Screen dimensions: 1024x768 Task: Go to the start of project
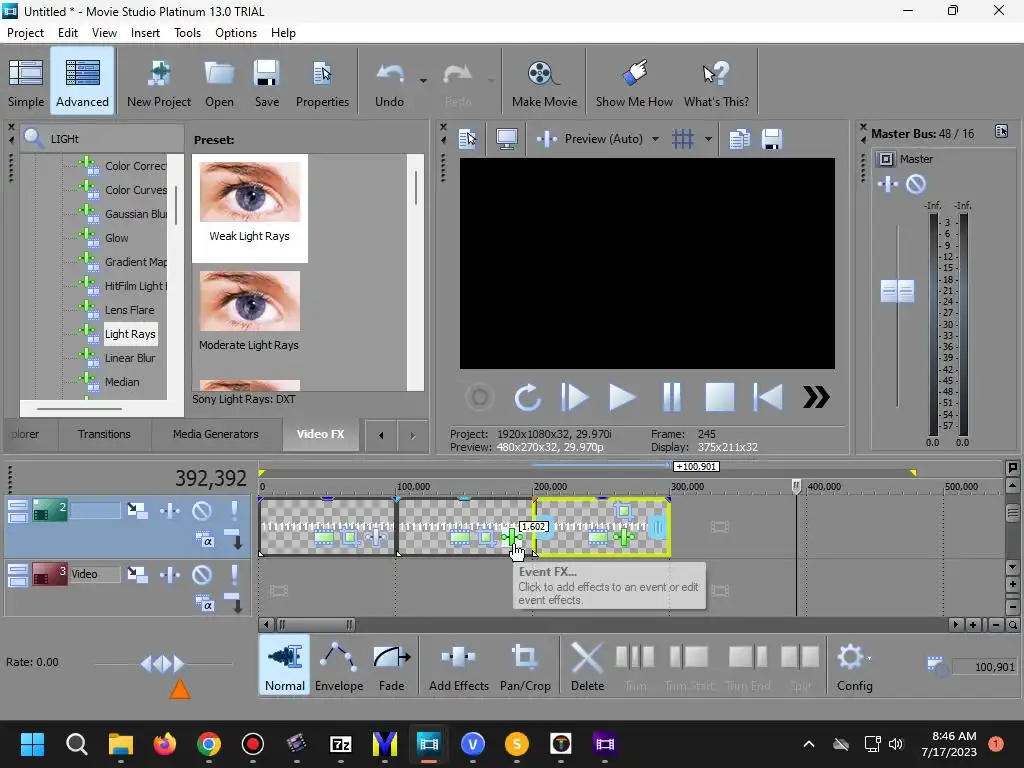pyautogui.click(x=768, y=397)
